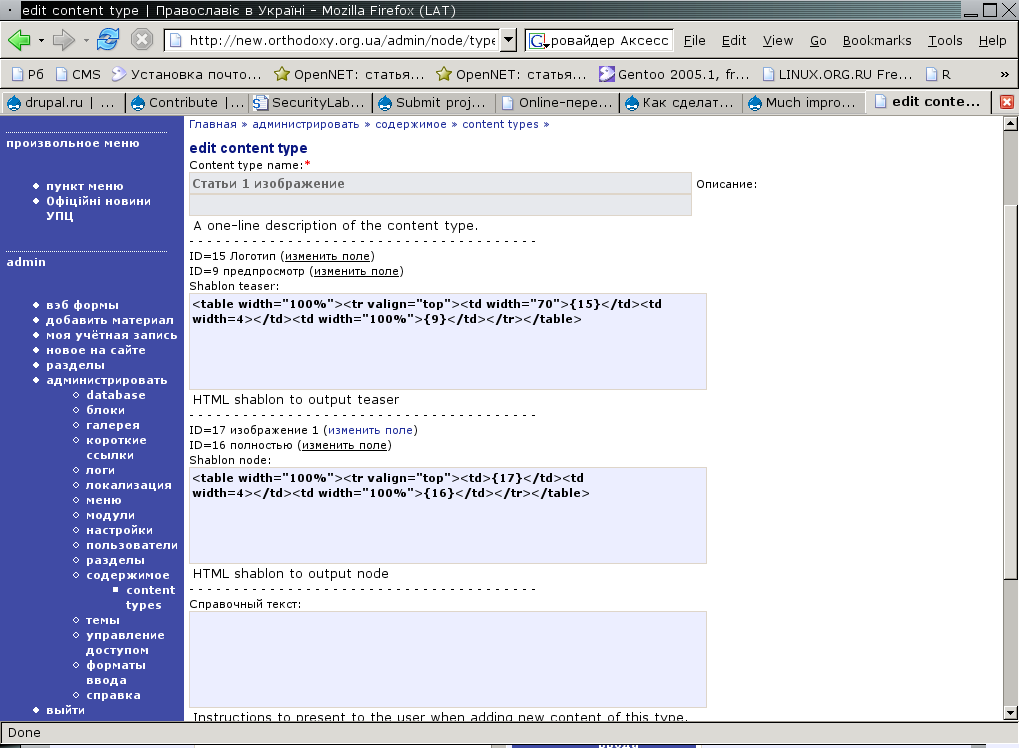Click the Shablon teaser text area

tap(448, 341)
